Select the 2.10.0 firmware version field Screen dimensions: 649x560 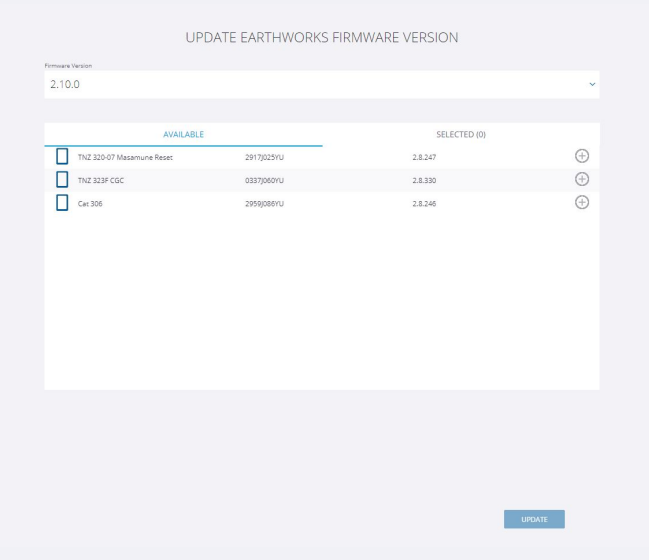pyautogui.click(x=322, y=84)
